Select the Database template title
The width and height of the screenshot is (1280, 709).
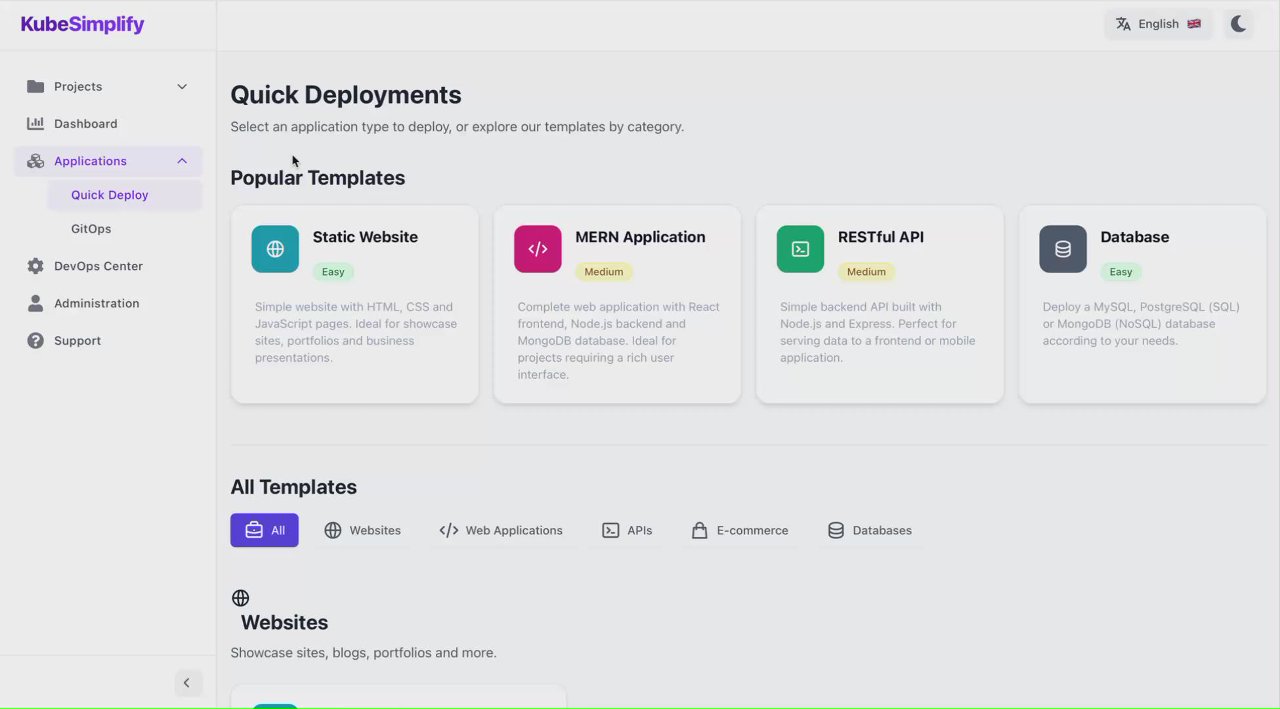(x=1135, y=237)
